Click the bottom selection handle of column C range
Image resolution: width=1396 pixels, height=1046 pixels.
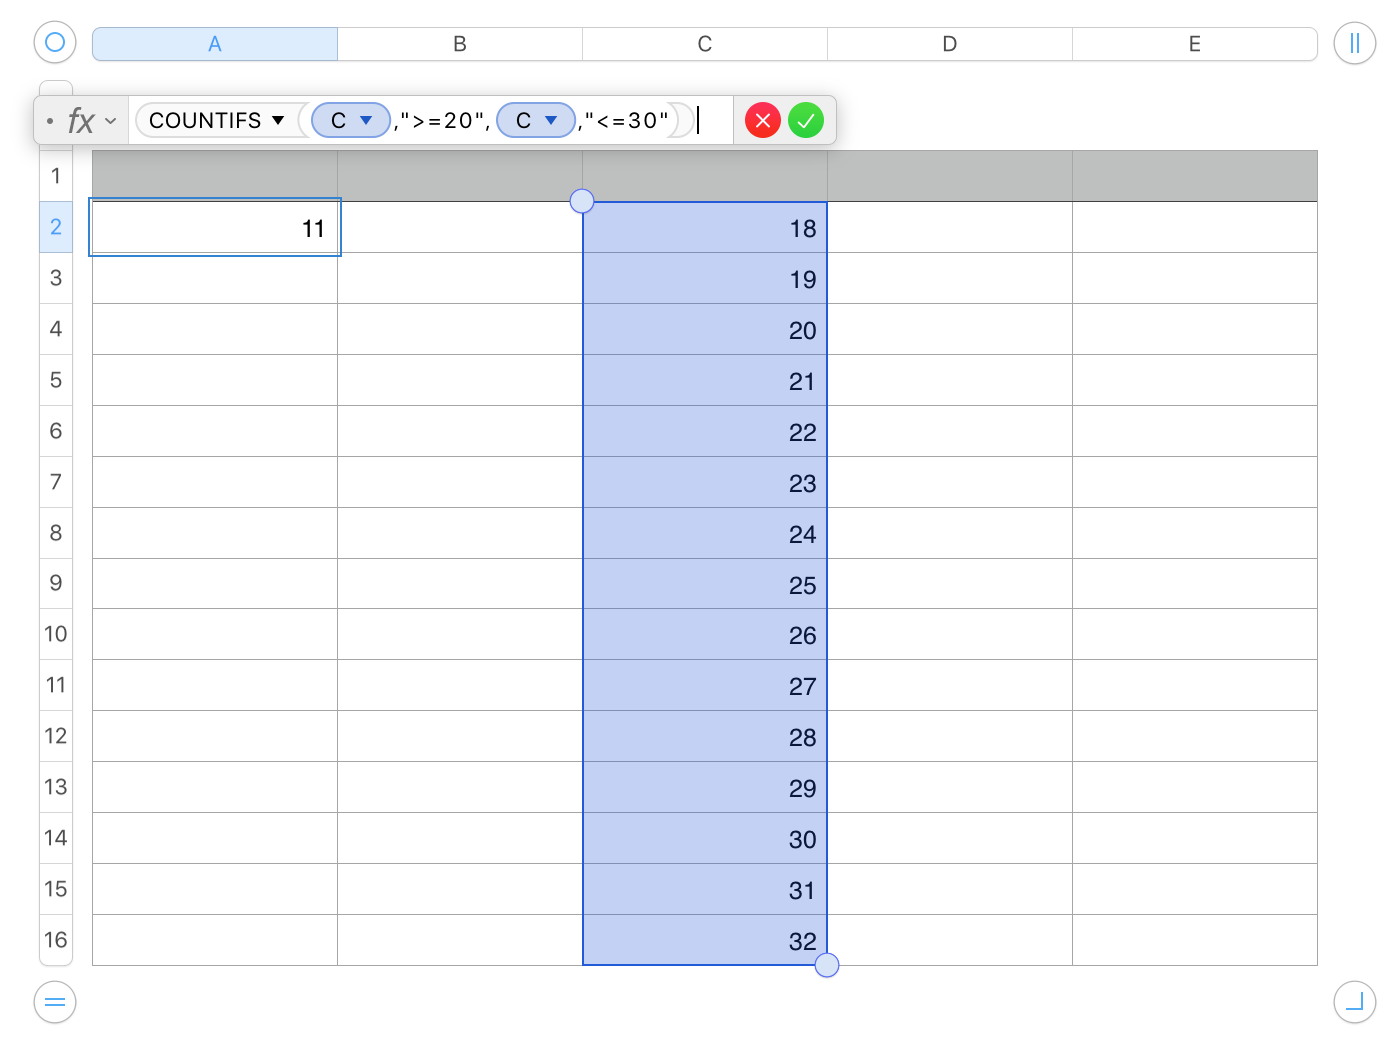[x=827, y=965]
